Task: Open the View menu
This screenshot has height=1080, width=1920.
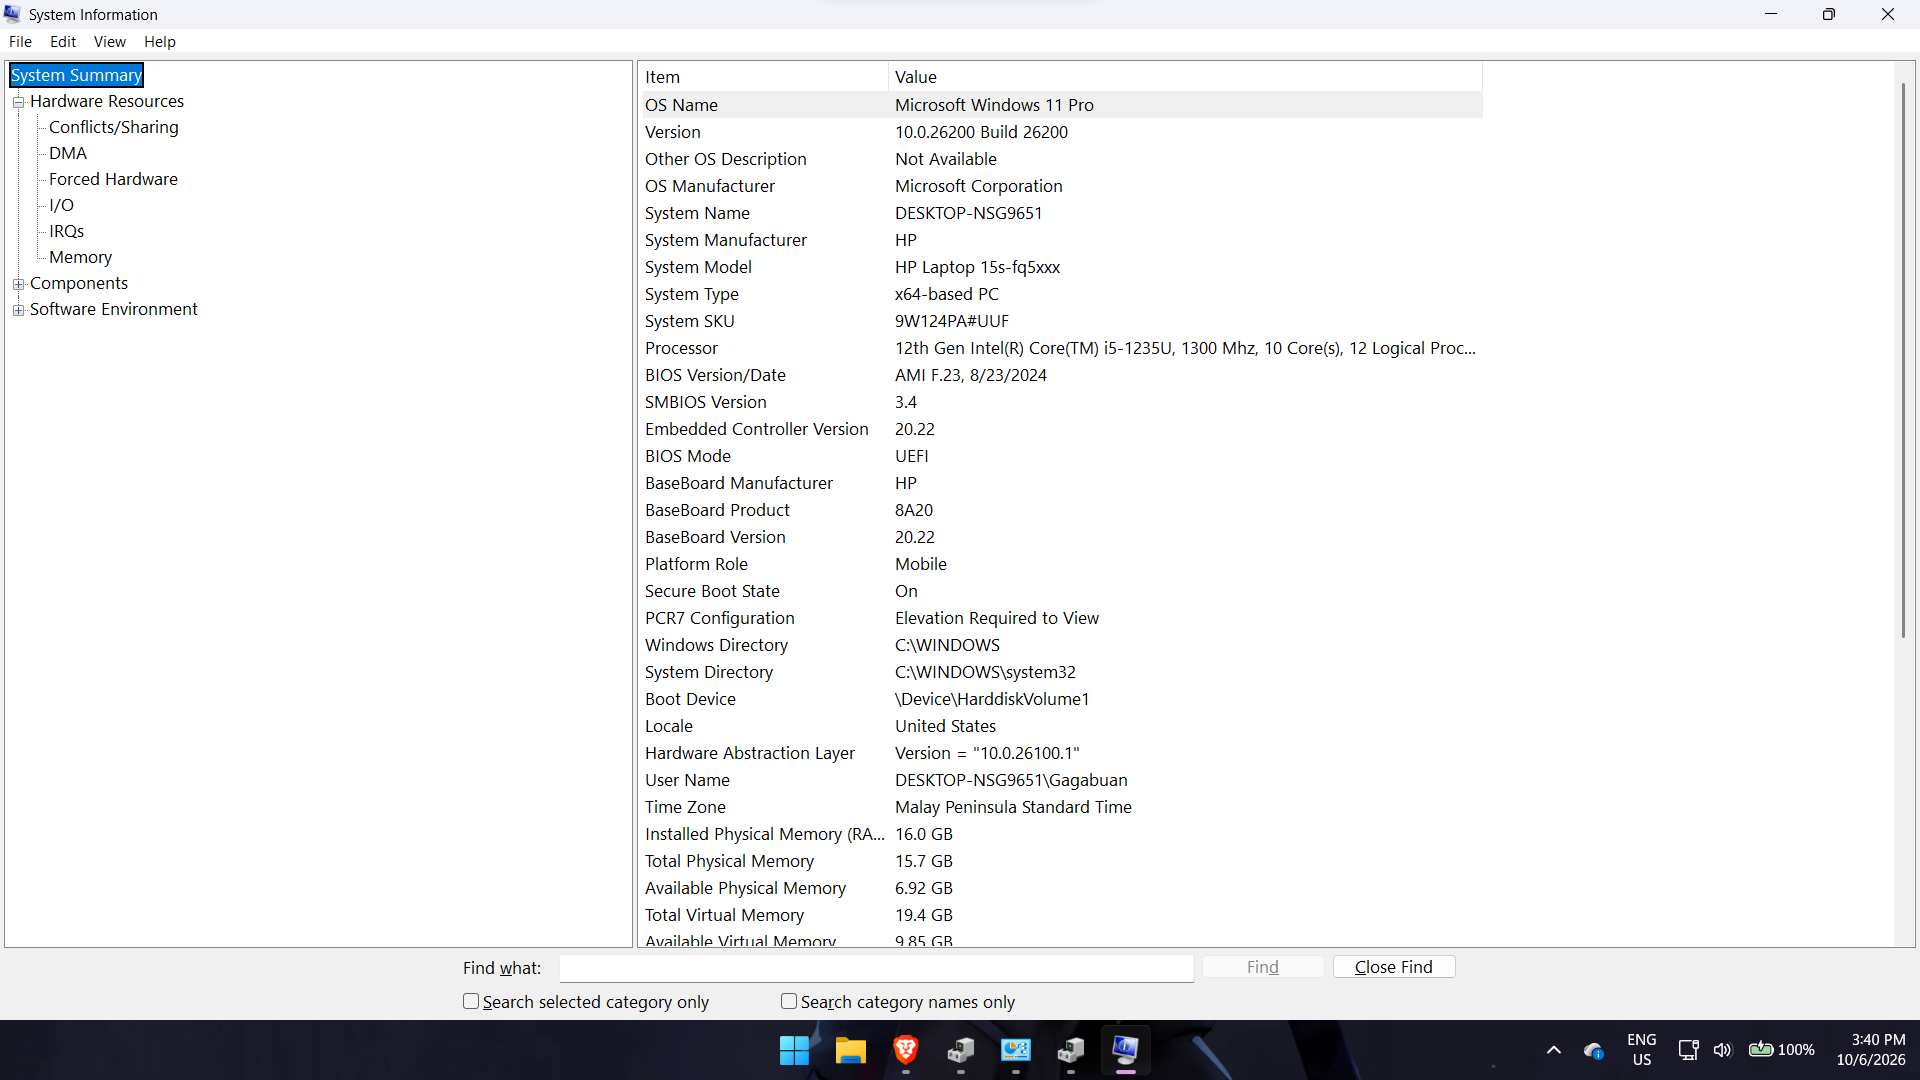Action: [109, 42]
